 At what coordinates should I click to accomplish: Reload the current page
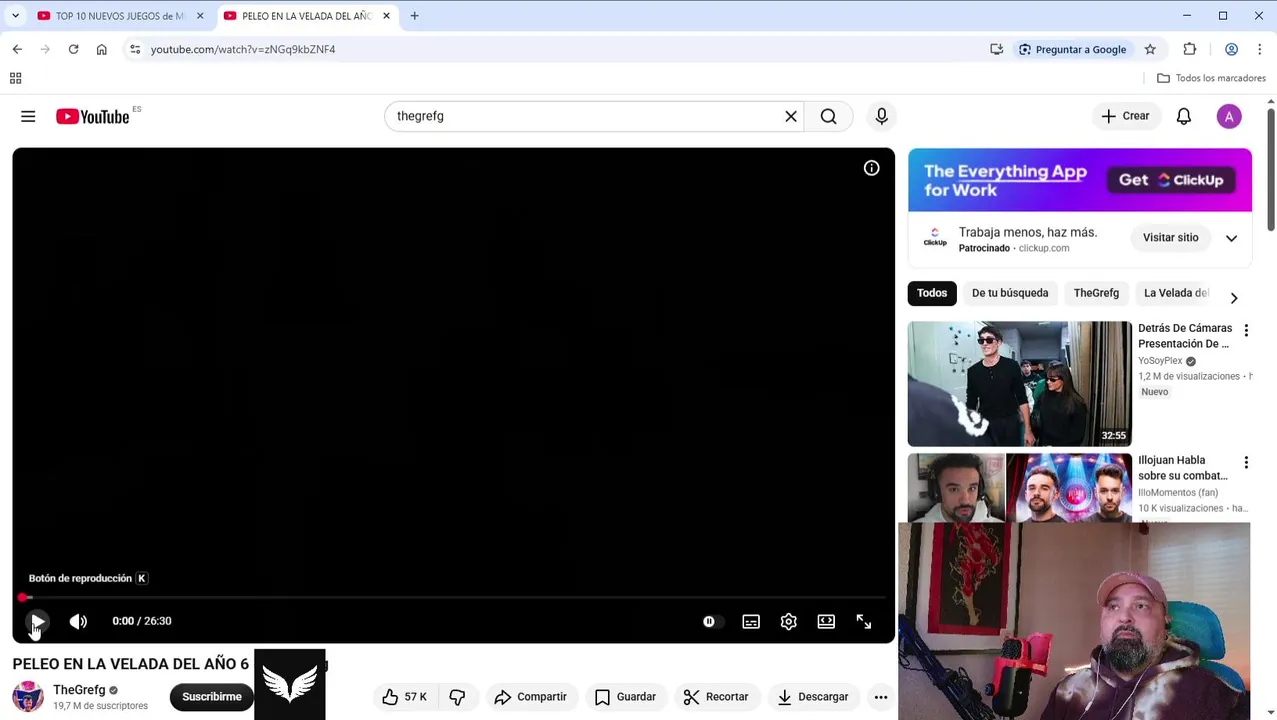tap(73, 49)
